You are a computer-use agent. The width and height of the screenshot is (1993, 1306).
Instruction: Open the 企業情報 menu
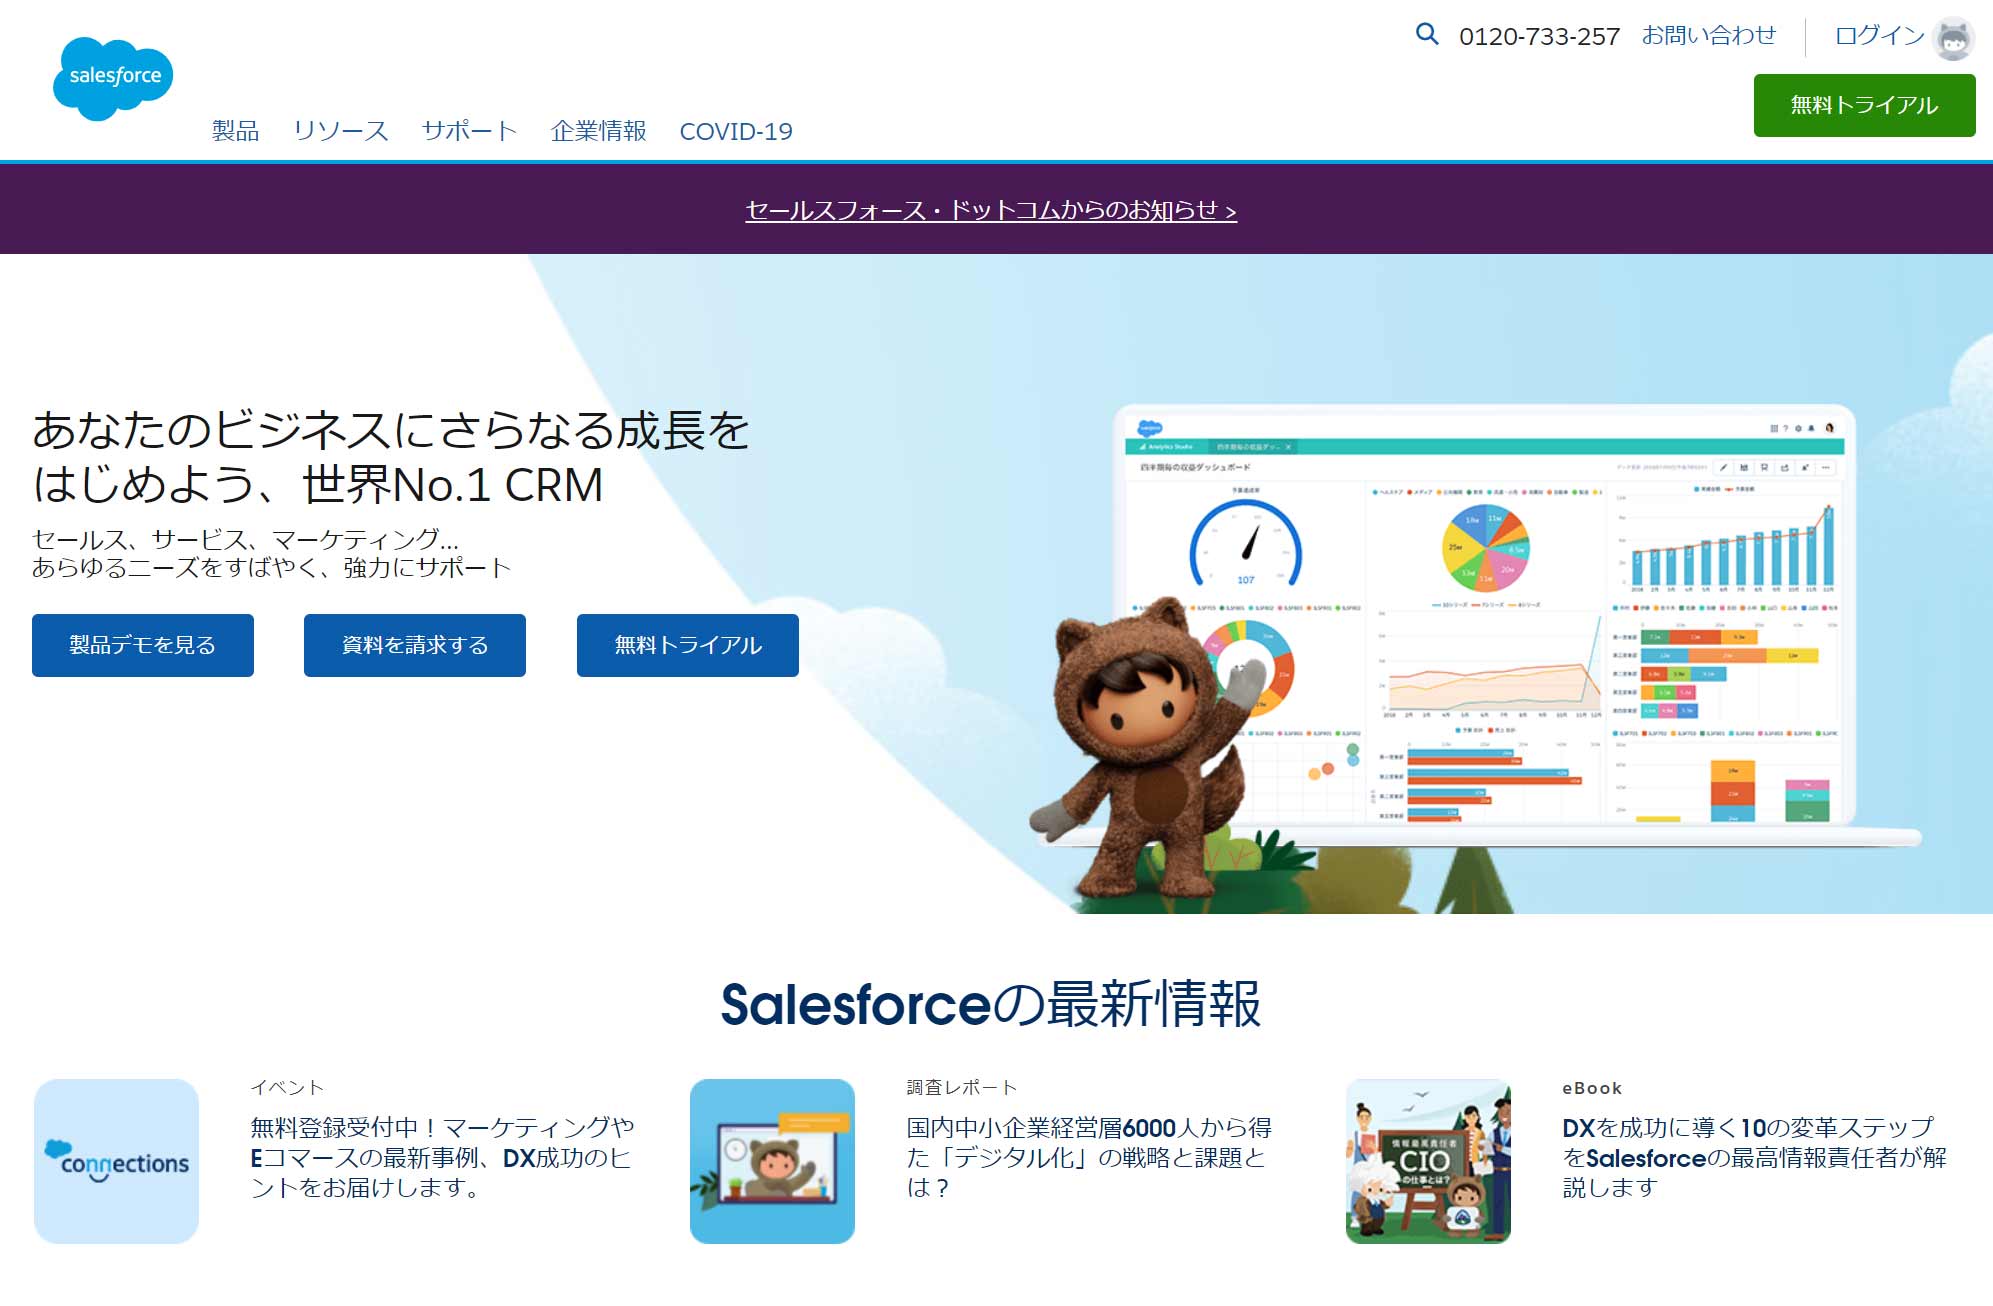(598, 131)
